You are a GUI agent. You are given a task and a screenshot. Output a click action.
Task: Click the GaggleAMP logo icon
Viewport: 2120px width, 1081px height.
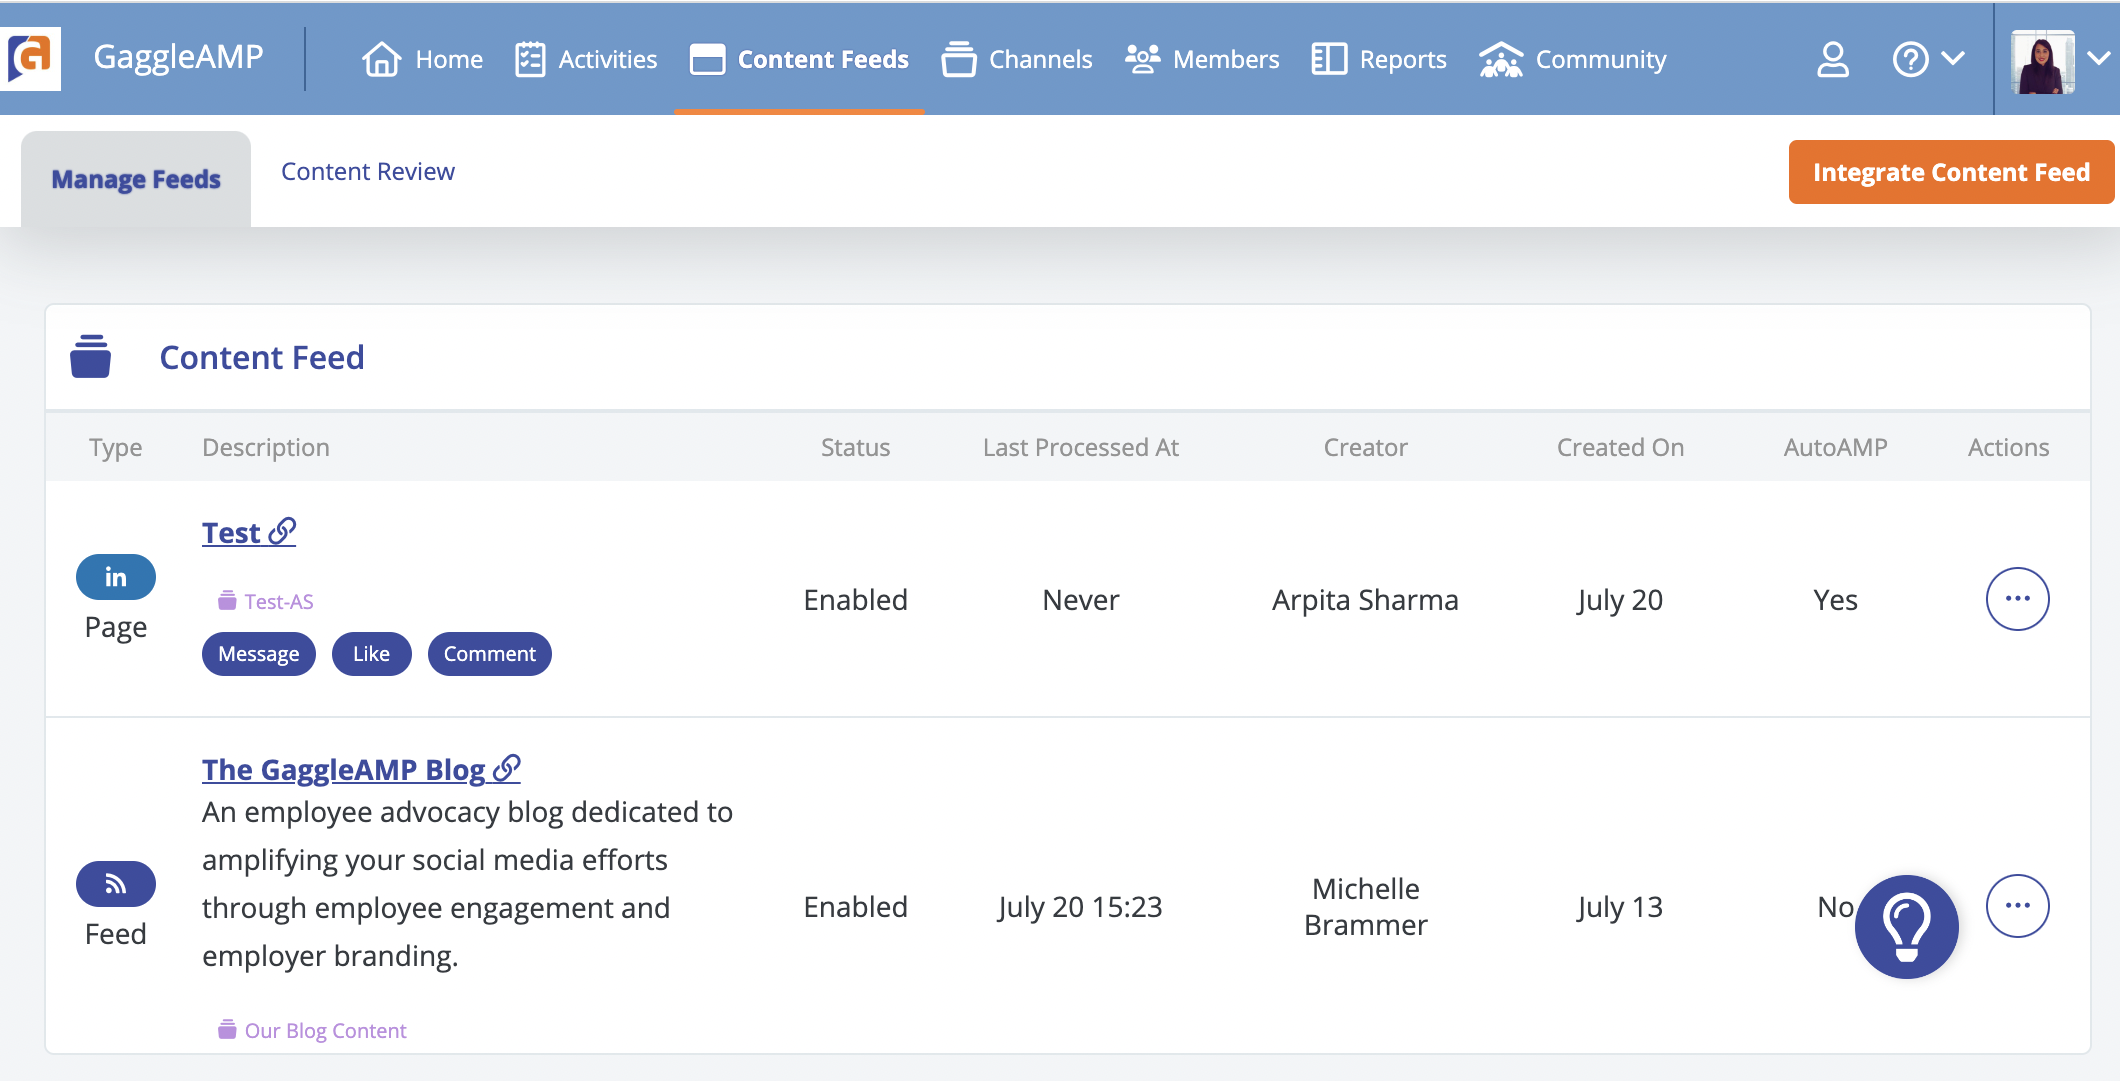click(30, 58)
